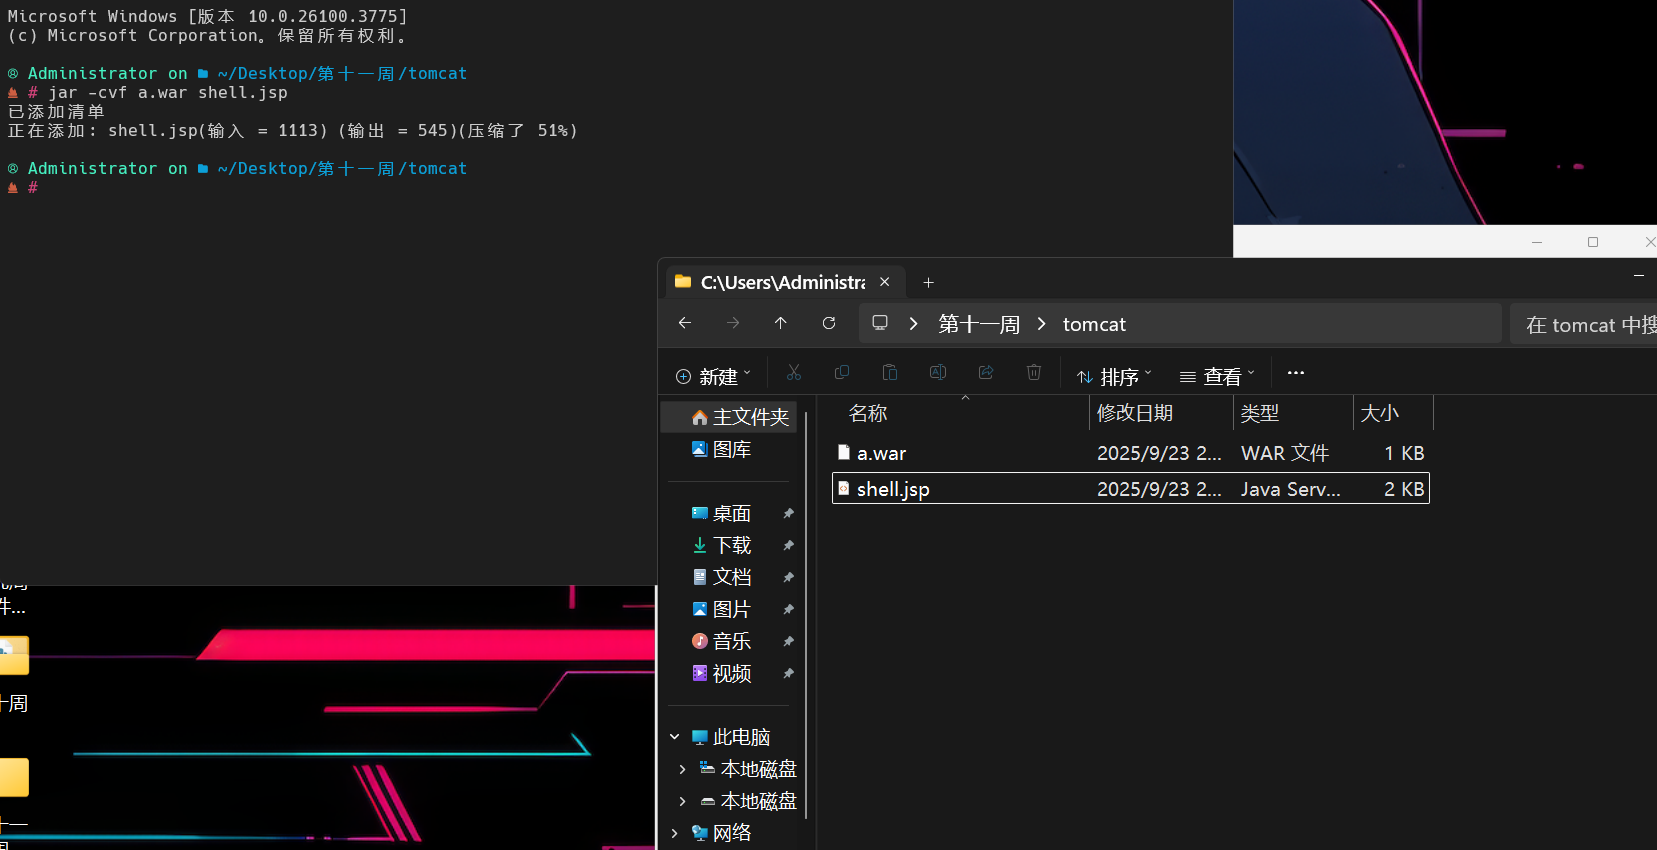Click the Share icon in toolbar
This screenshot has height=850, width=1657.
click(x=986, y=373)
